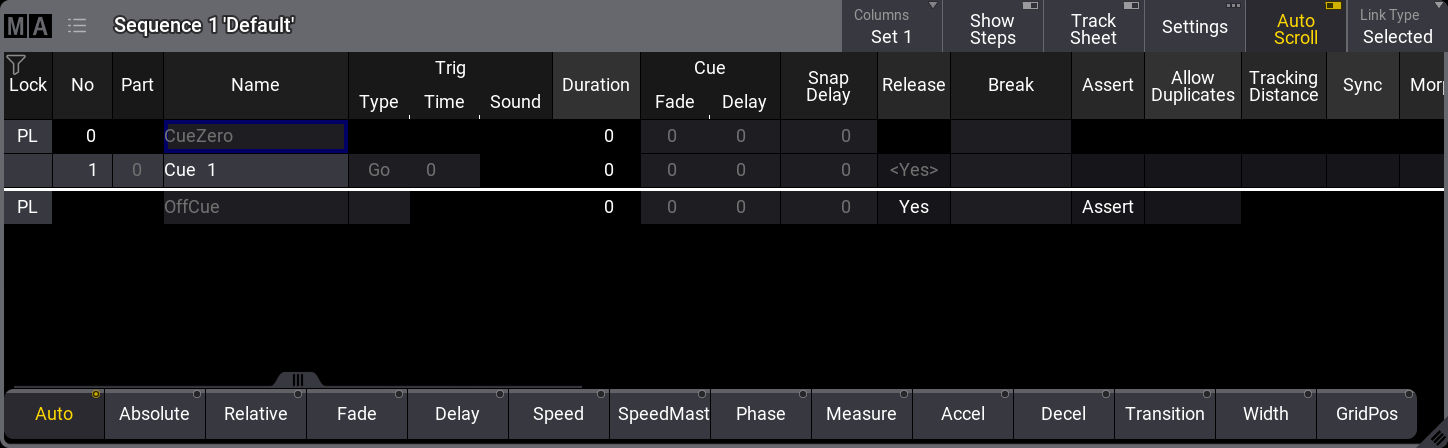The width and height of the screenshot is (1448, 448).
Task: Select the Auto layer tab
Action: click(x=54, y=414)
